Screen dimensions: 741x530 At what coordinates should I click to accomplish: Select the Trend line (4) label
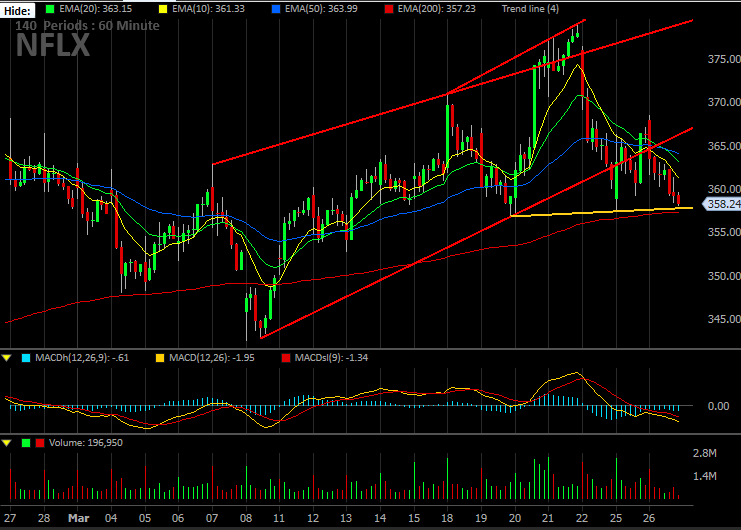(x=530, y=9)
